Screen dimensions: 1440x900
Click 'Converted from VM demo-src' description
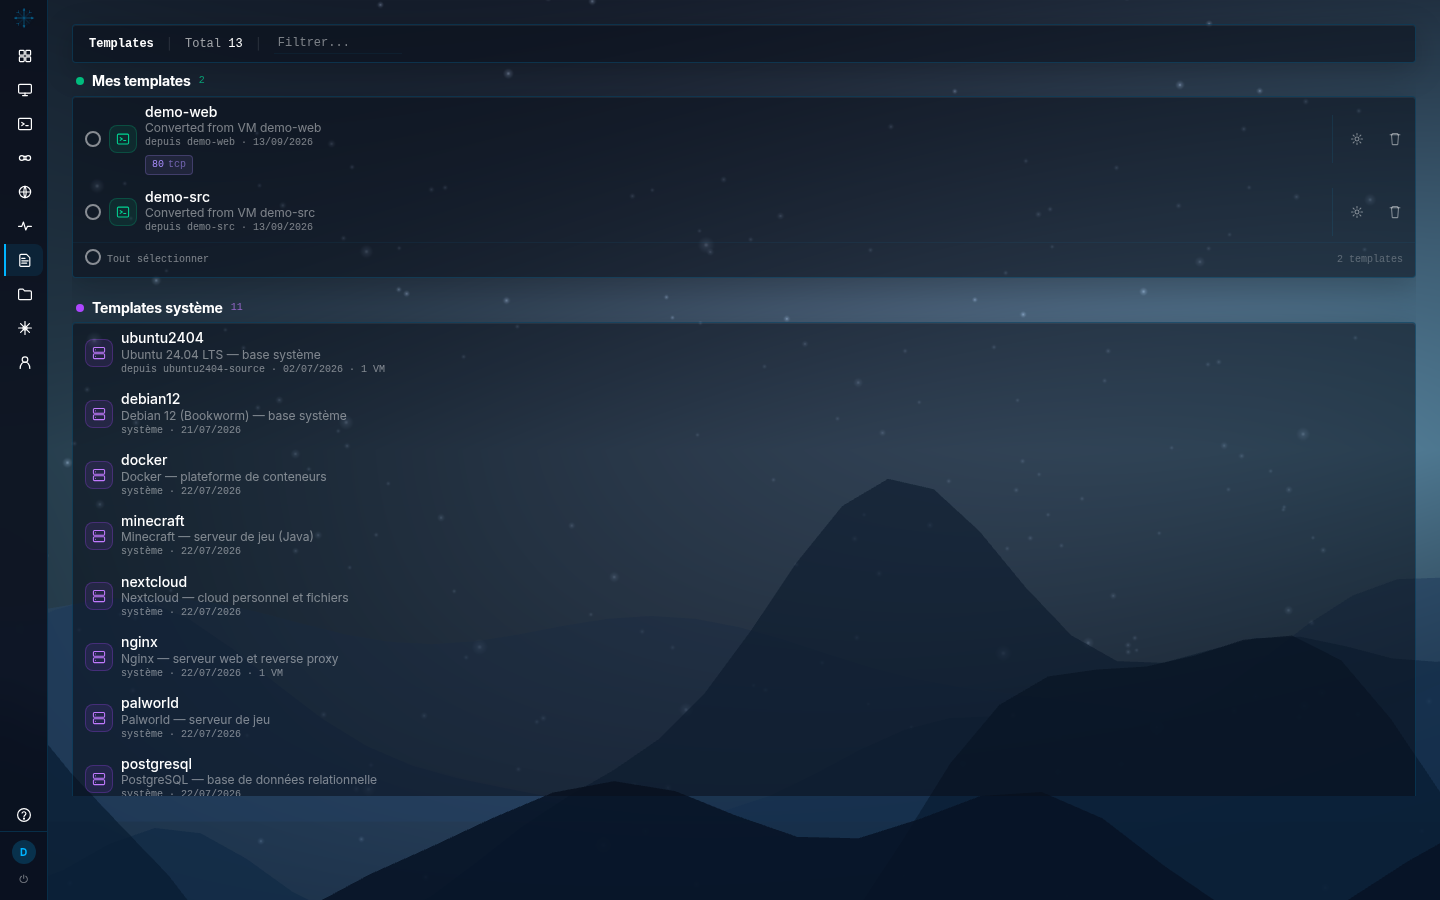pyautogui.click(x=230, y=213)
